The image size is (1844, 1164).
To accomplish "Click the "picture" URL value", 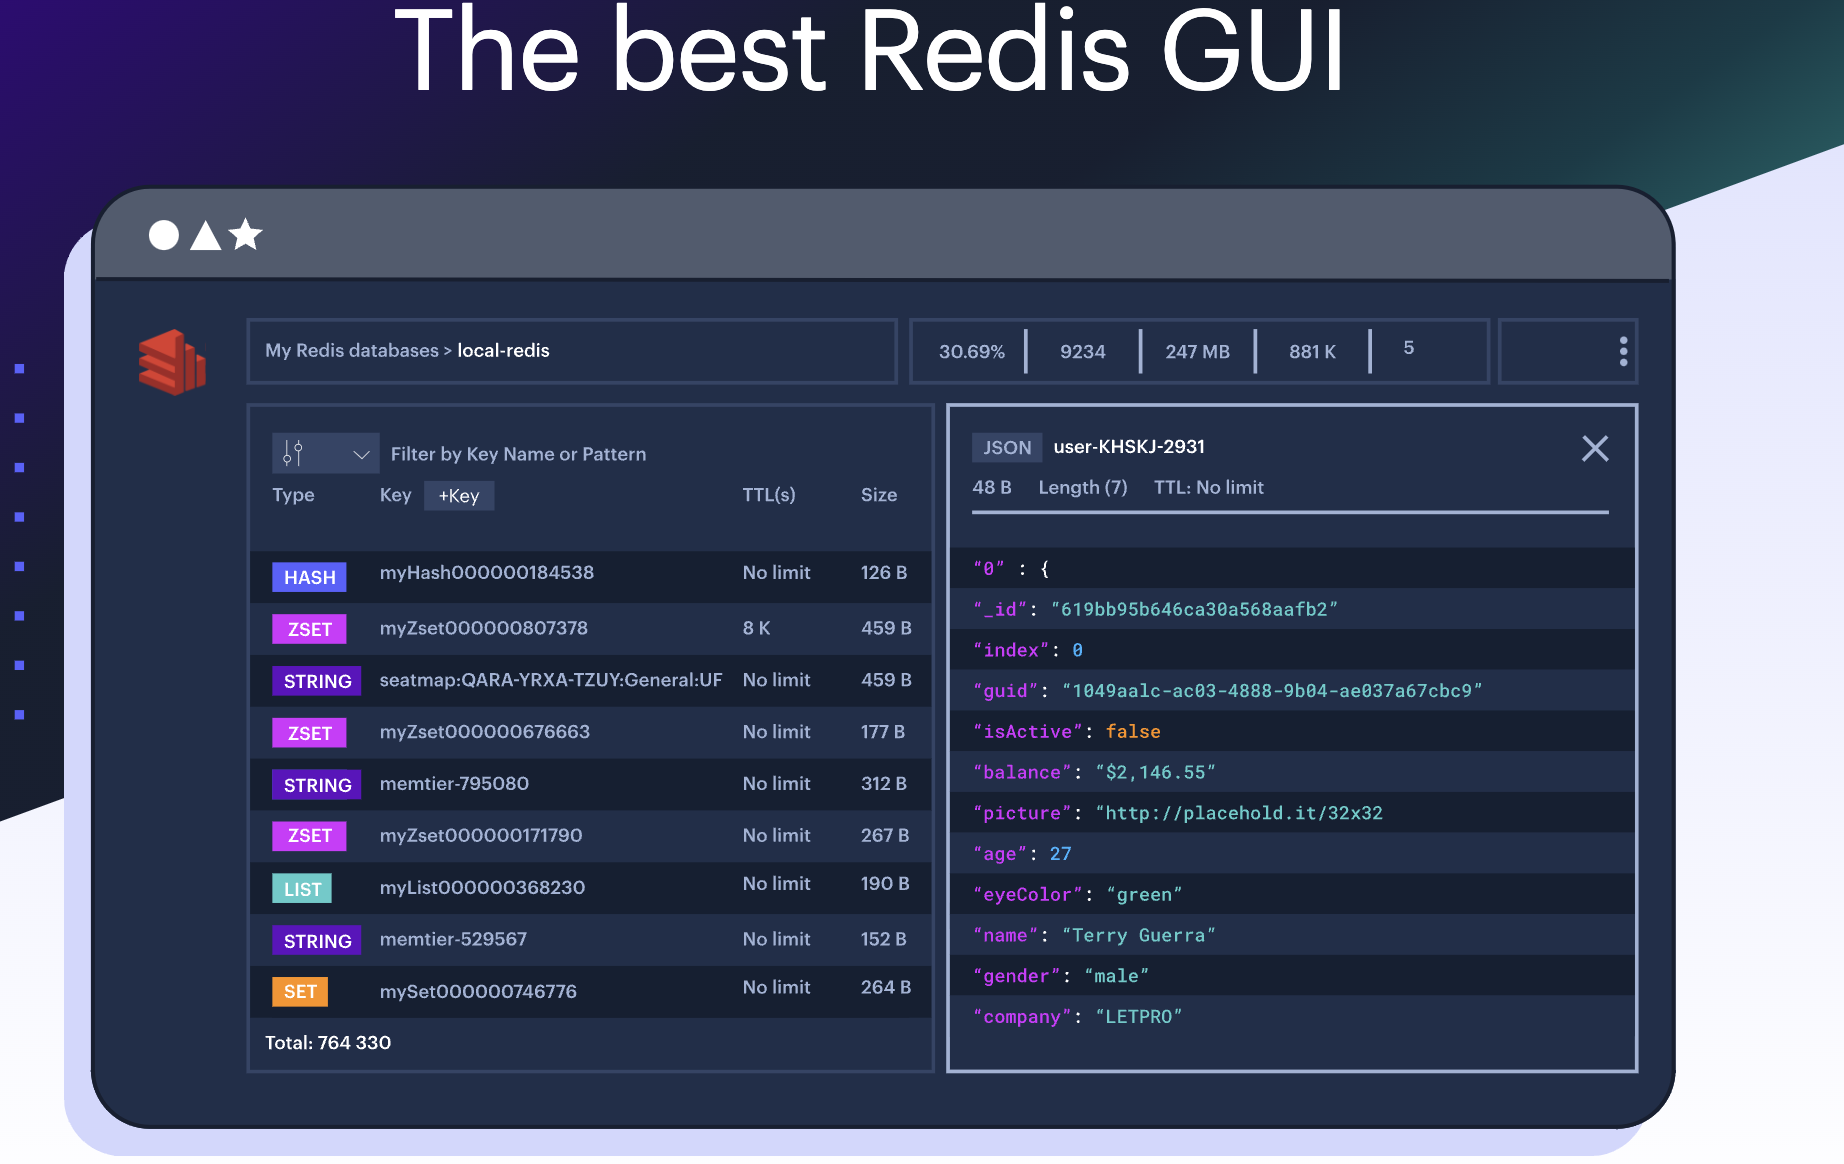I will tap(1239, 814).
